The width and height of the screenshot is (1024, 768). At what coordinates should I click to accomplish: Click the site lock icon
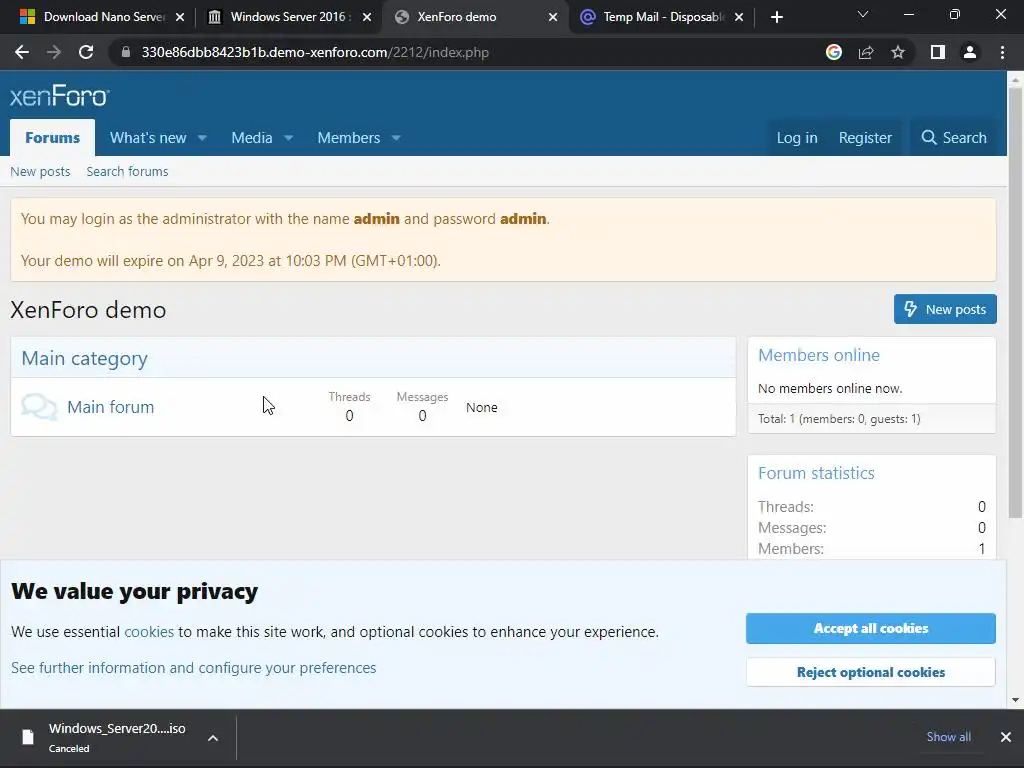(x=126, y=52)
